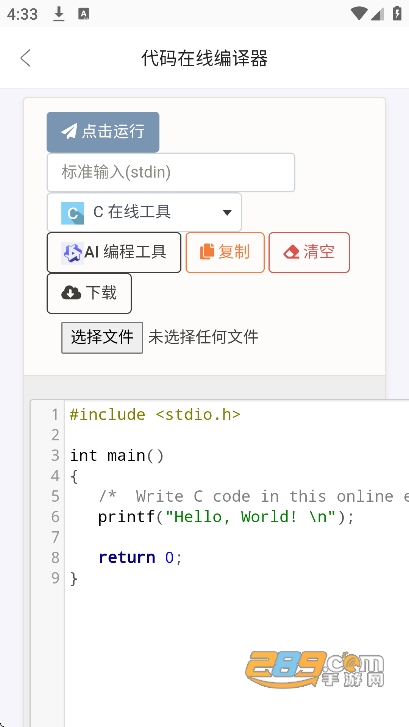The image size is (409, 727).
Task: Tap the back arrow icon
Action: [26, 58]
